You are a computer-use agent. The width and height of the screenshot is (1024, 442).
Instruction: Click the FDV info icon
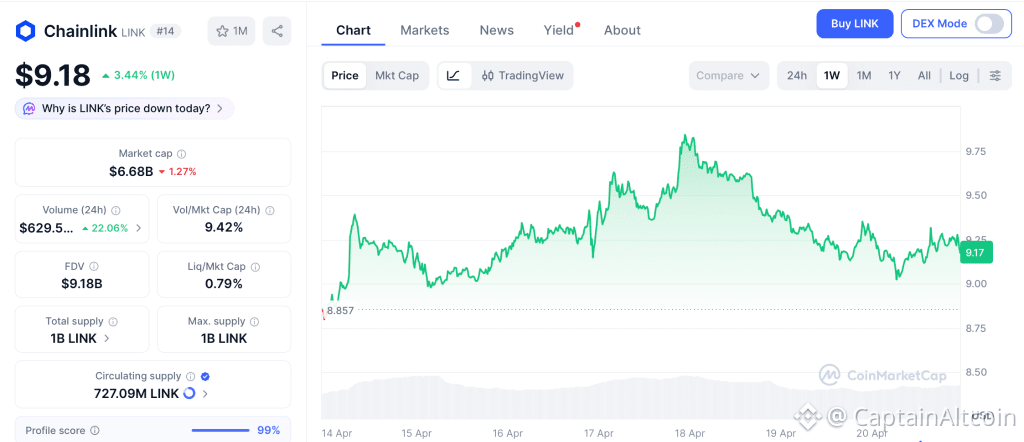(94, 267)
